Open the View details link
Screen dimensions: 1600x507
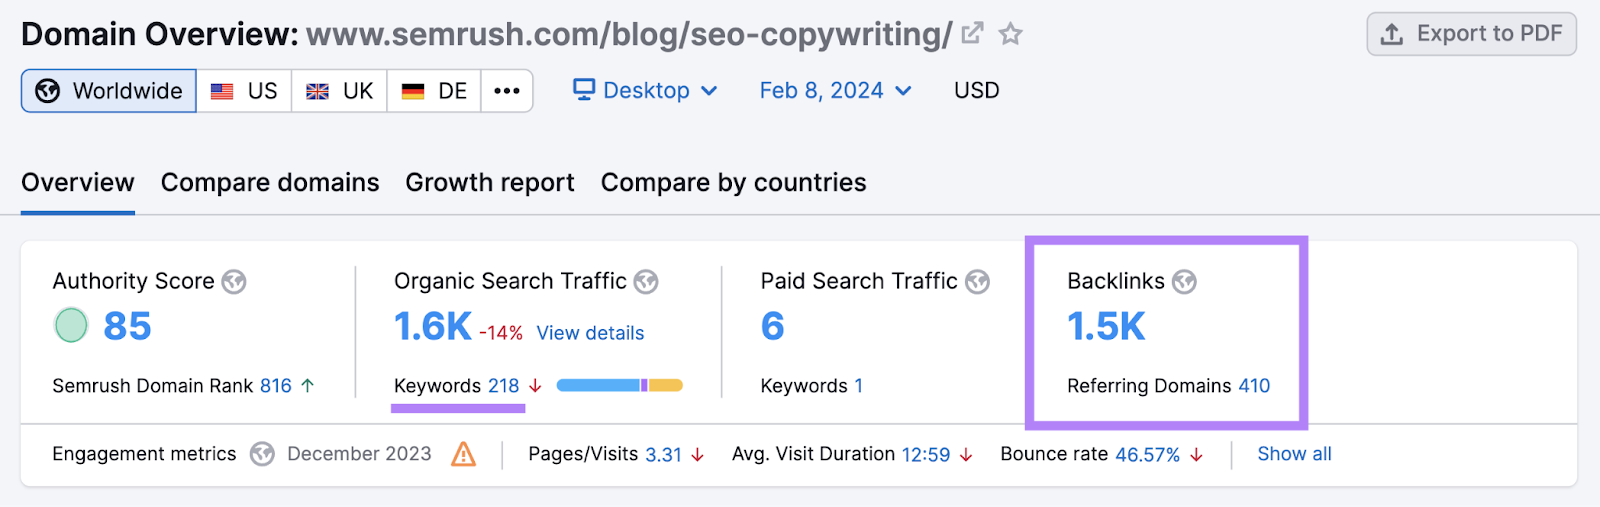(x=590, y=333)
